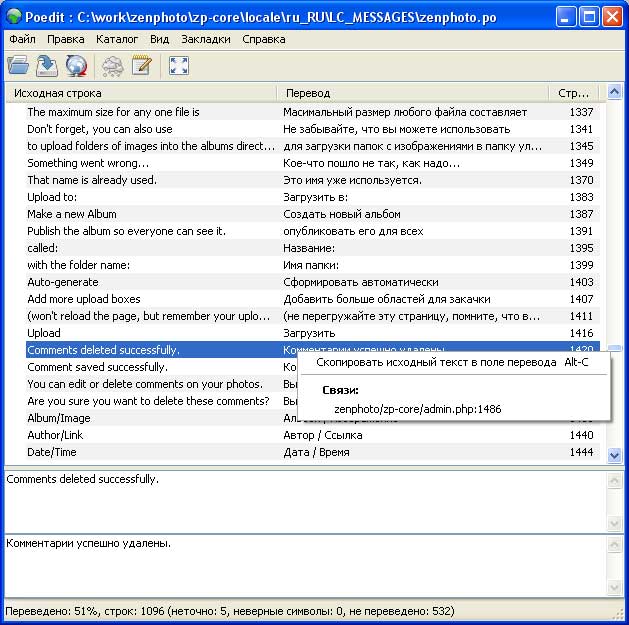This screenshot has height=625, width=629.
Task: Click the source text pane
Action: pos(306,501)
